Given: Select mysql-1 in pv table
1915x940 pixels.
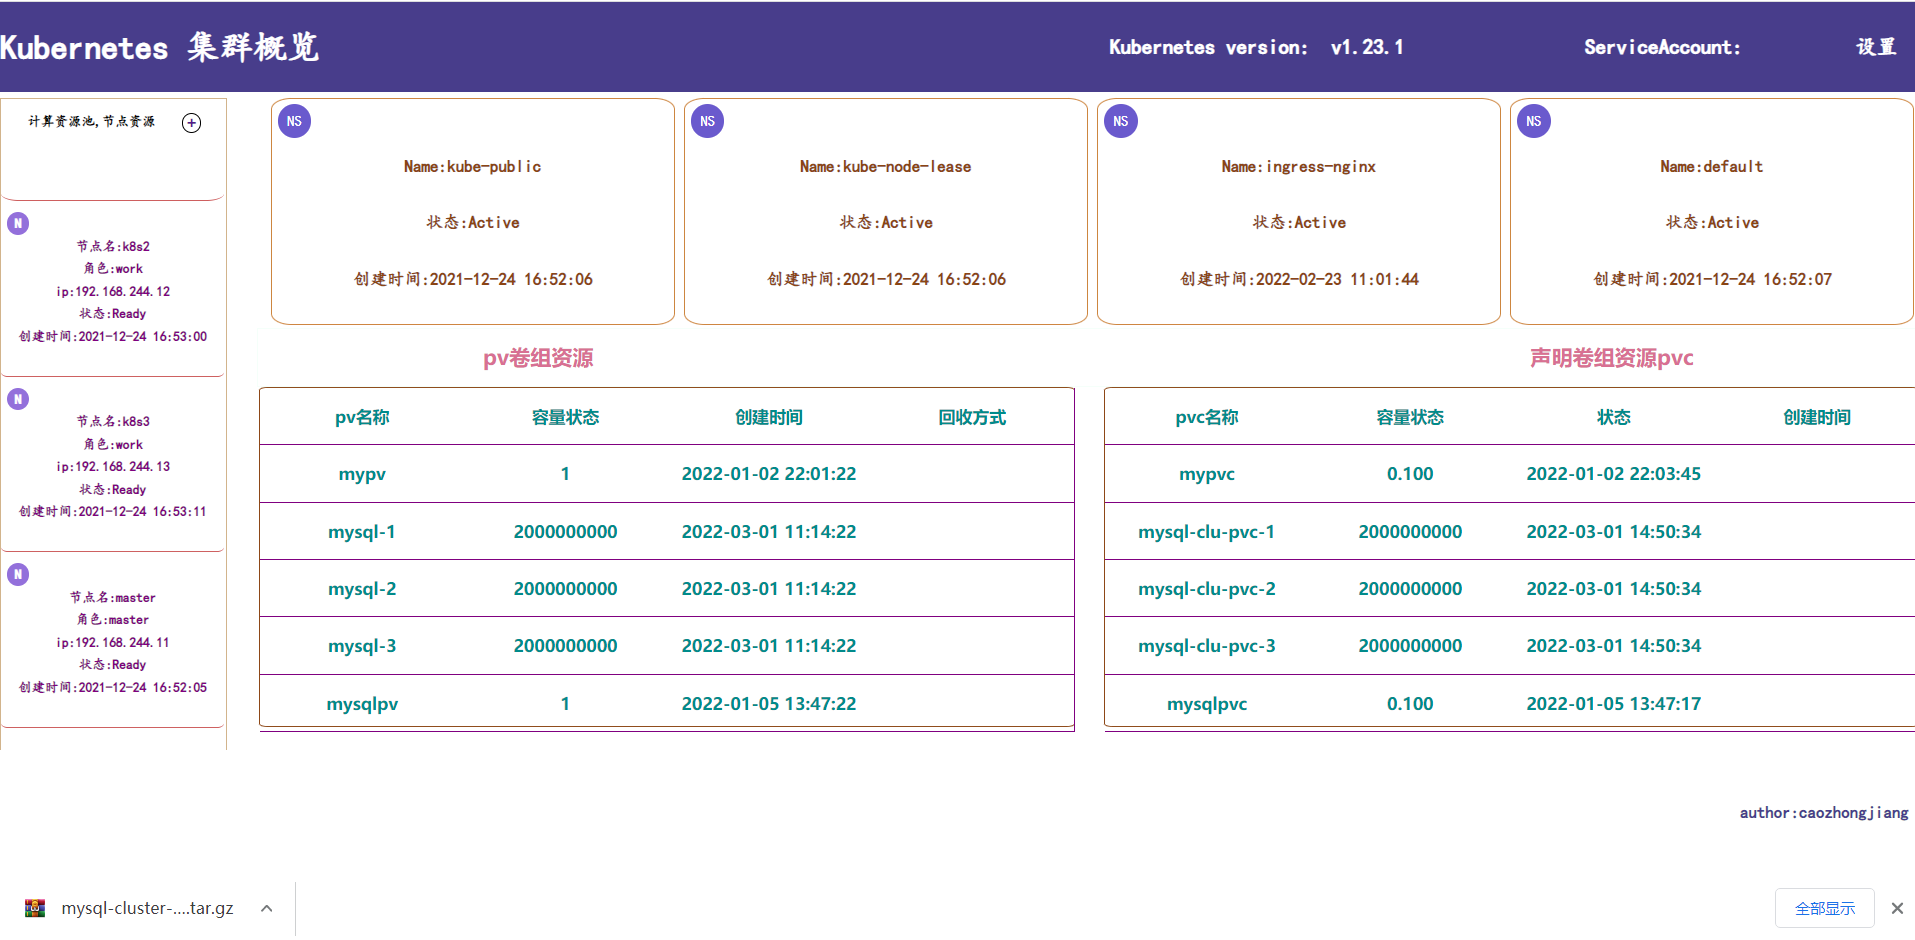Looking at the screenshot, I should click(362, 532).
